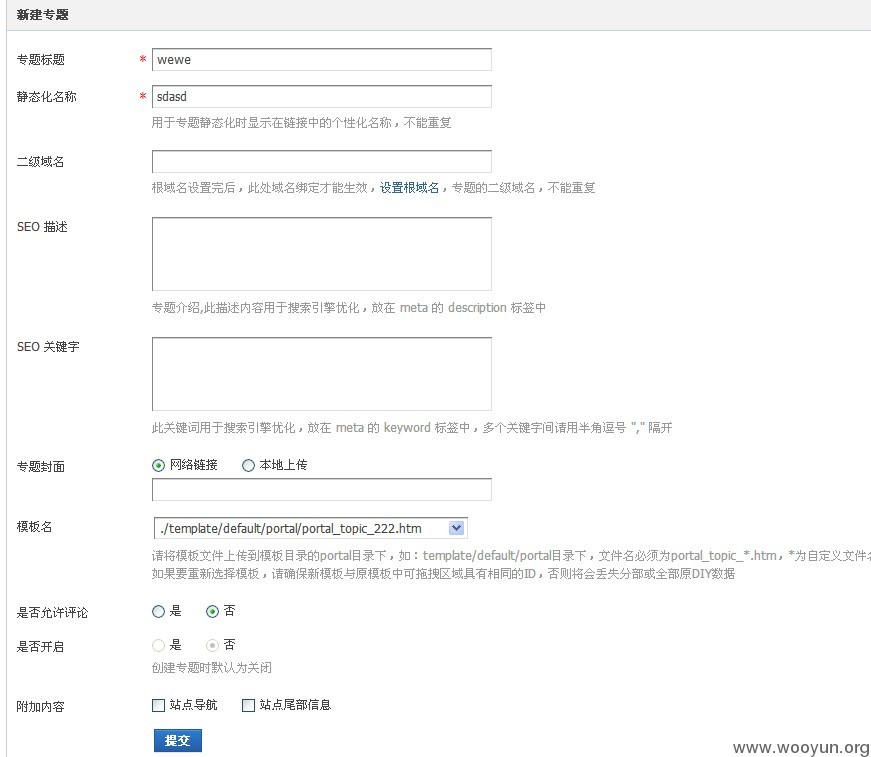The width and height of the screenshot is (871, 757).
Task: Choose 否 for 是否允许评论
Action: click(x=212, y=611)
